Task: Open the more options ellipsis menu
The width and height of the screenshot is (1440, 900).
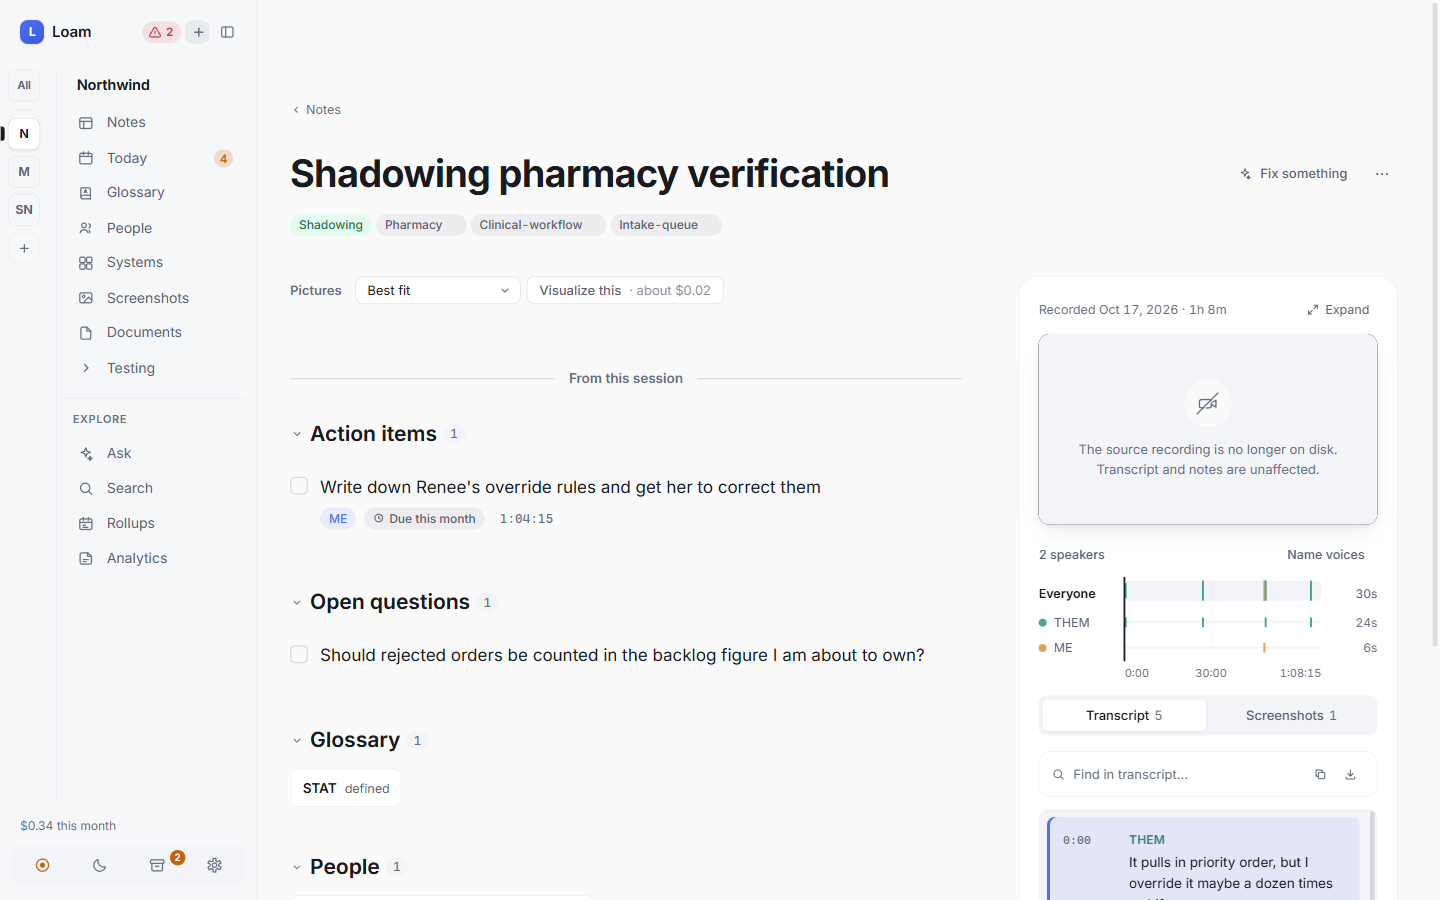Action: coord(1382,174)
